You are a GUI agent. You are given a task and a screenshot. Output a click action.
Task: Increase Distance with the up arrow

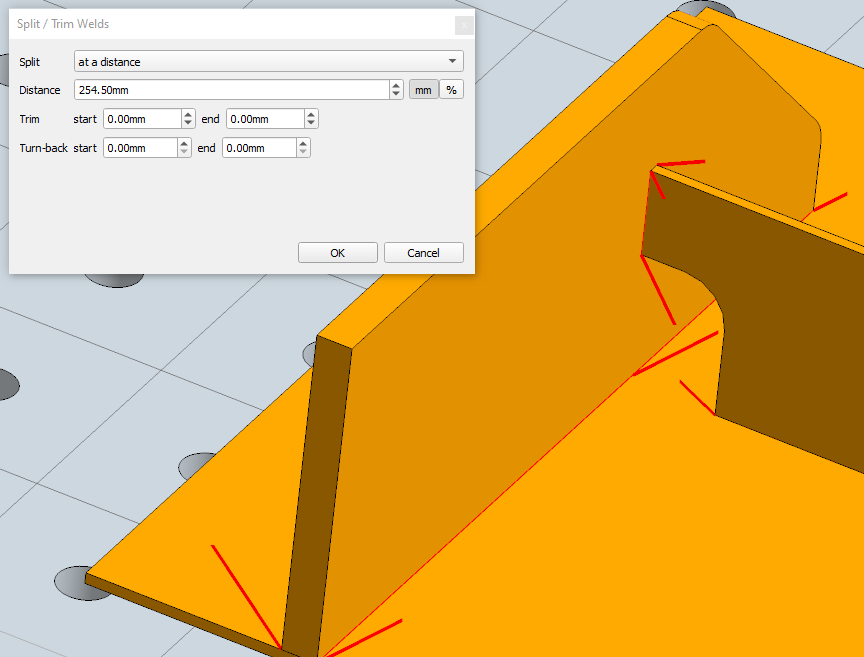pos(396,85)
